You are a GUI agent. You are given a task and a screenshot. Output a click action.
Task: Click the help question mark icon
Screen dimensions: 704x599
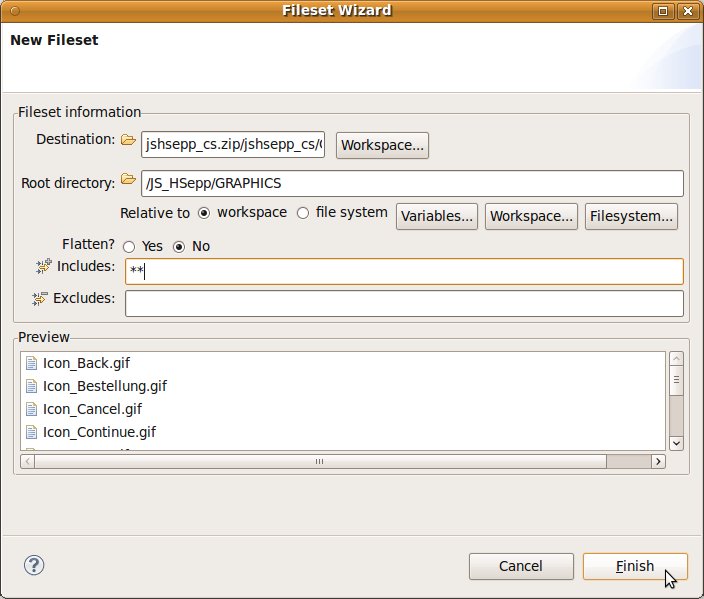coord(34,566)
